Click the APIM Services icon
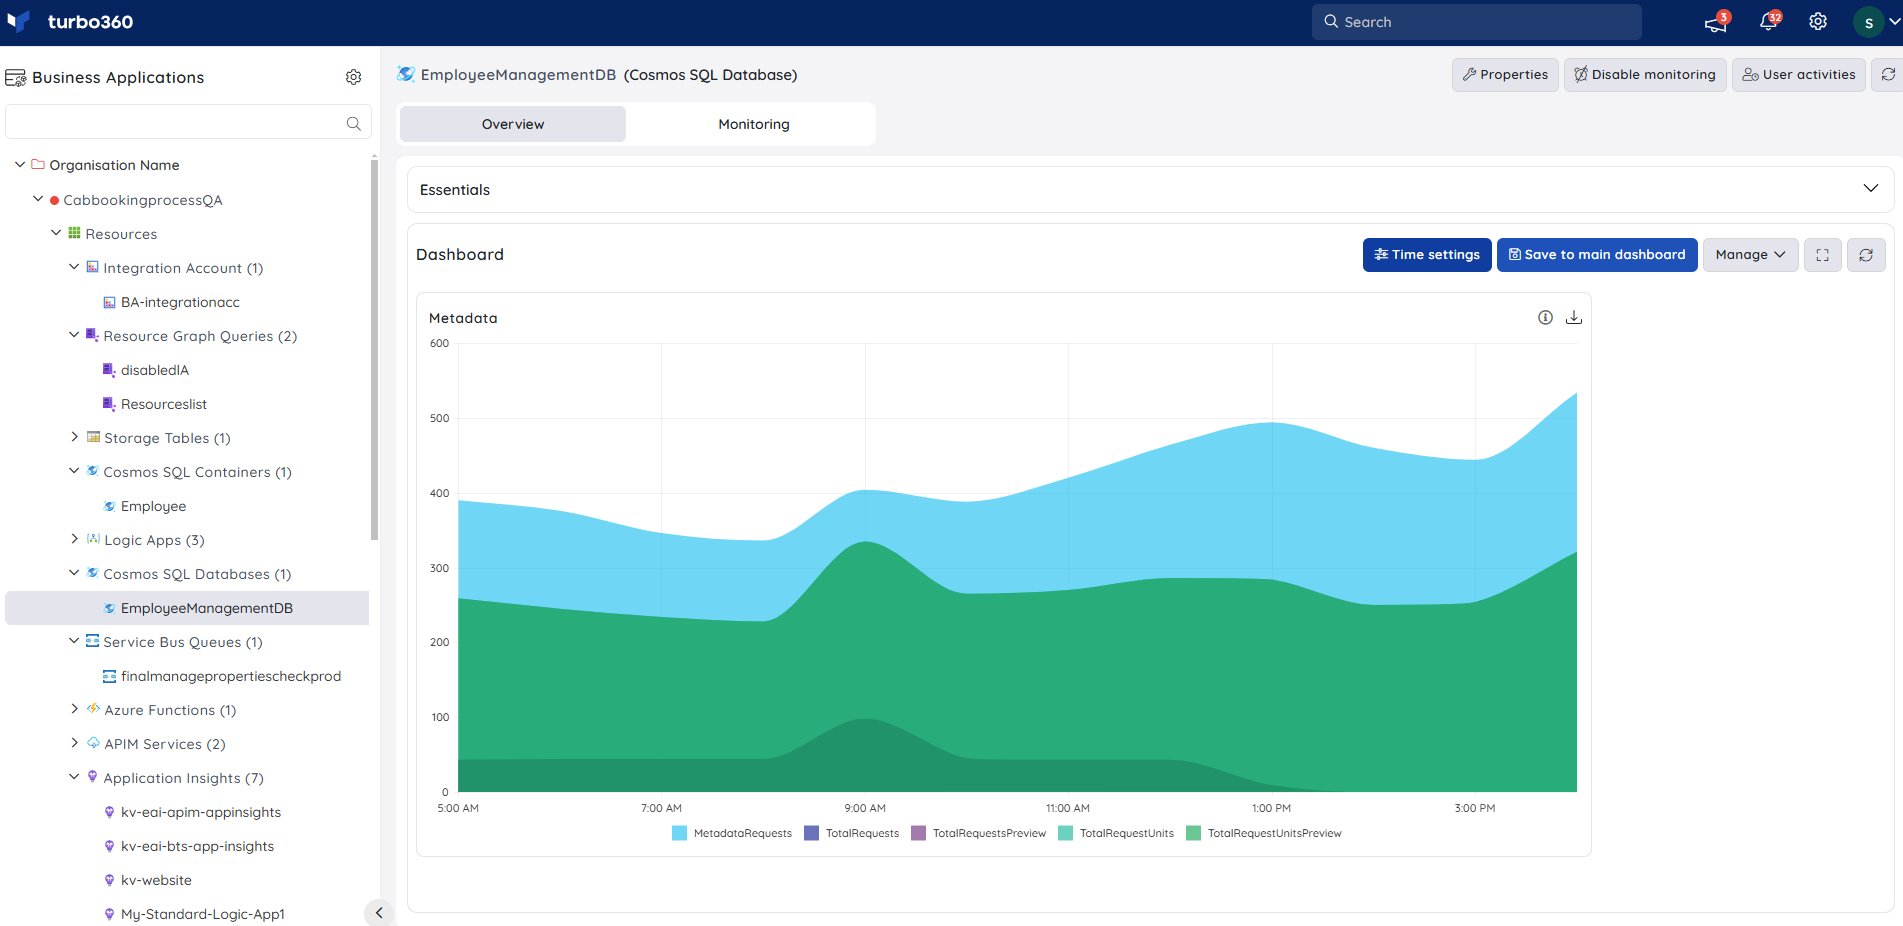Screen dimensions: 1903x926 (93, 743)
